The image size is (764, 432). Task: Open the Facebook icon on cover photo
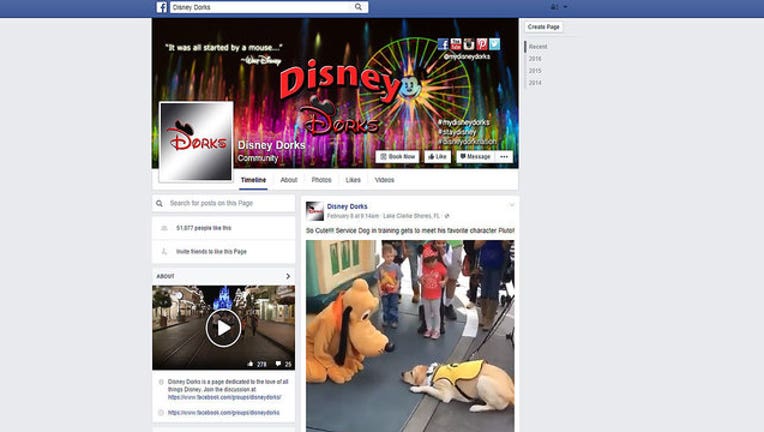pyautogui.click(x=443, y=44)
